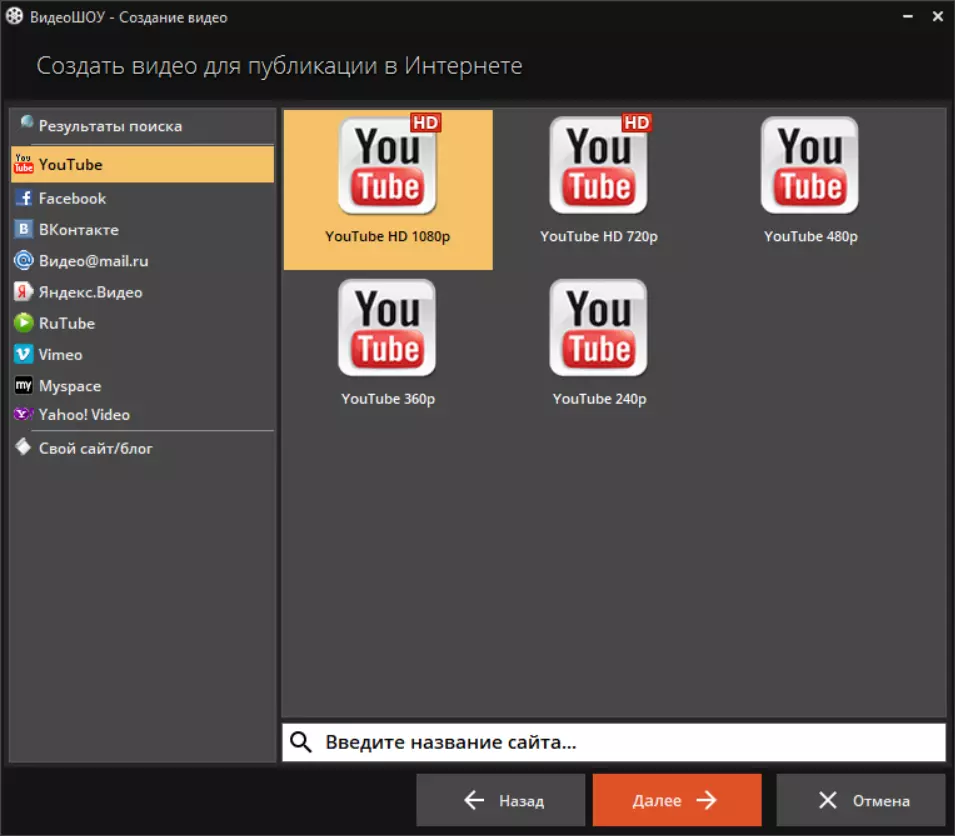
Task: Cancel with the Отмена button
Action: coord(861,800)
